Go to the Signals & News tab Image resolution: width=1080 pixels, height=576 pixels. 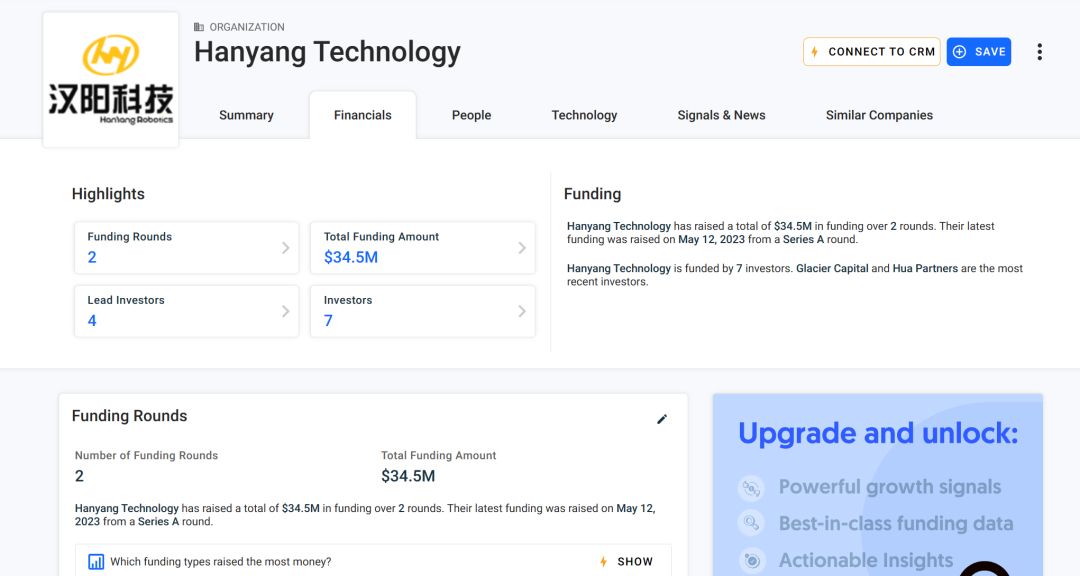coord(721,115)
